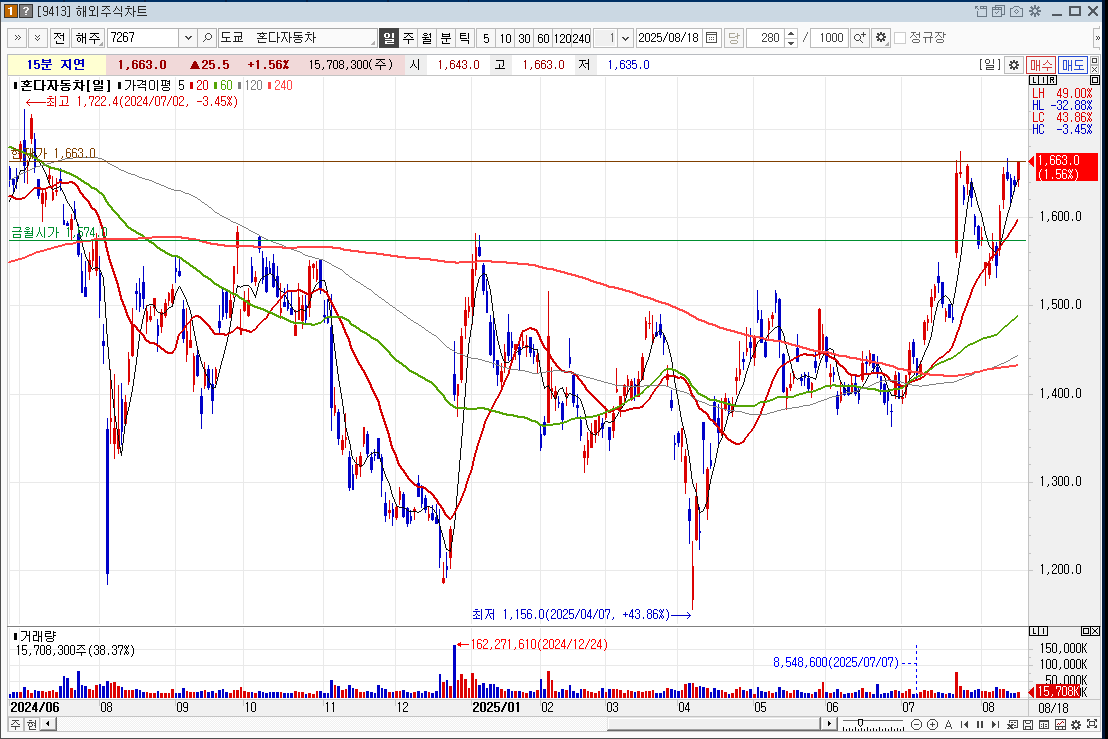Enable the 정규장 checkbox
1108x739 pixels.
tap(900, 38)
